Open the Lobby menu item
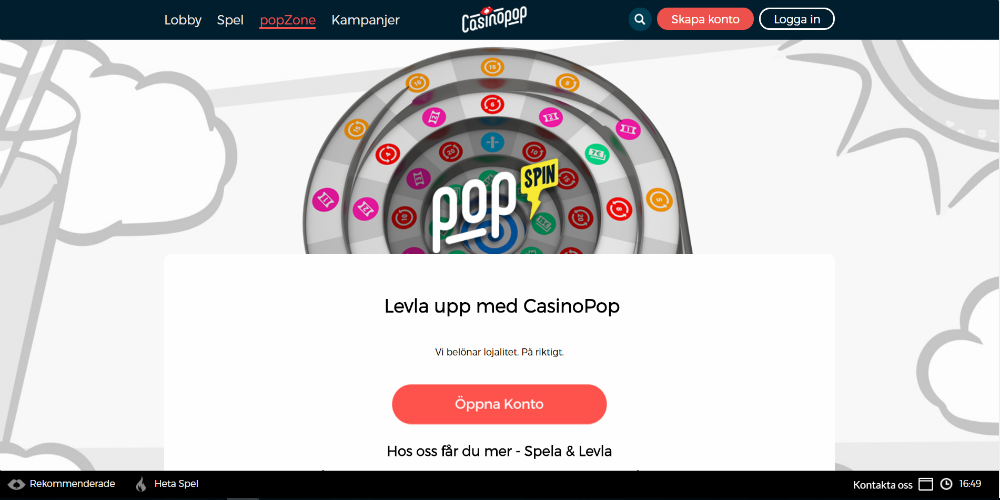 pos(182,20)
